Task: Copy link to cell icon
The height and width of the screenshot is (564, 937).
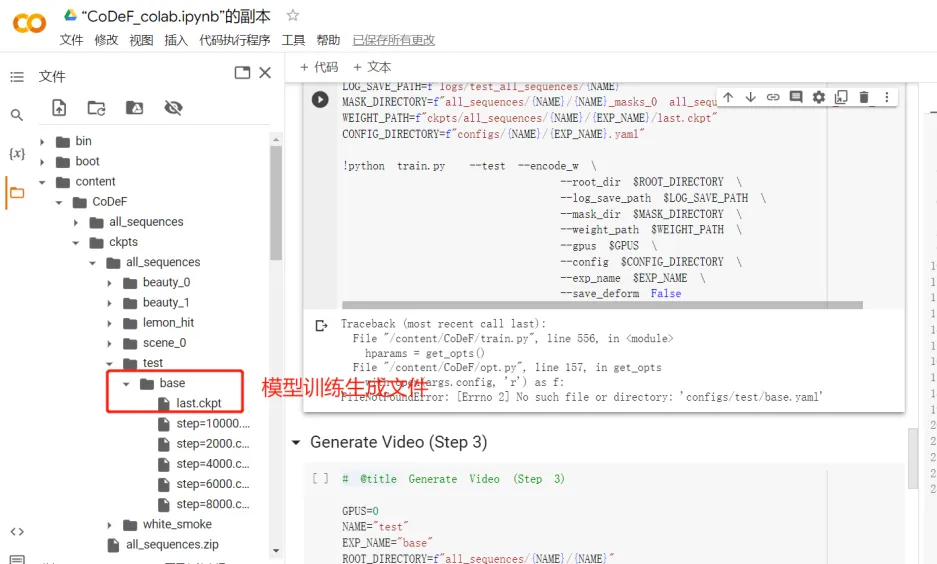Action: pos(773,97)
